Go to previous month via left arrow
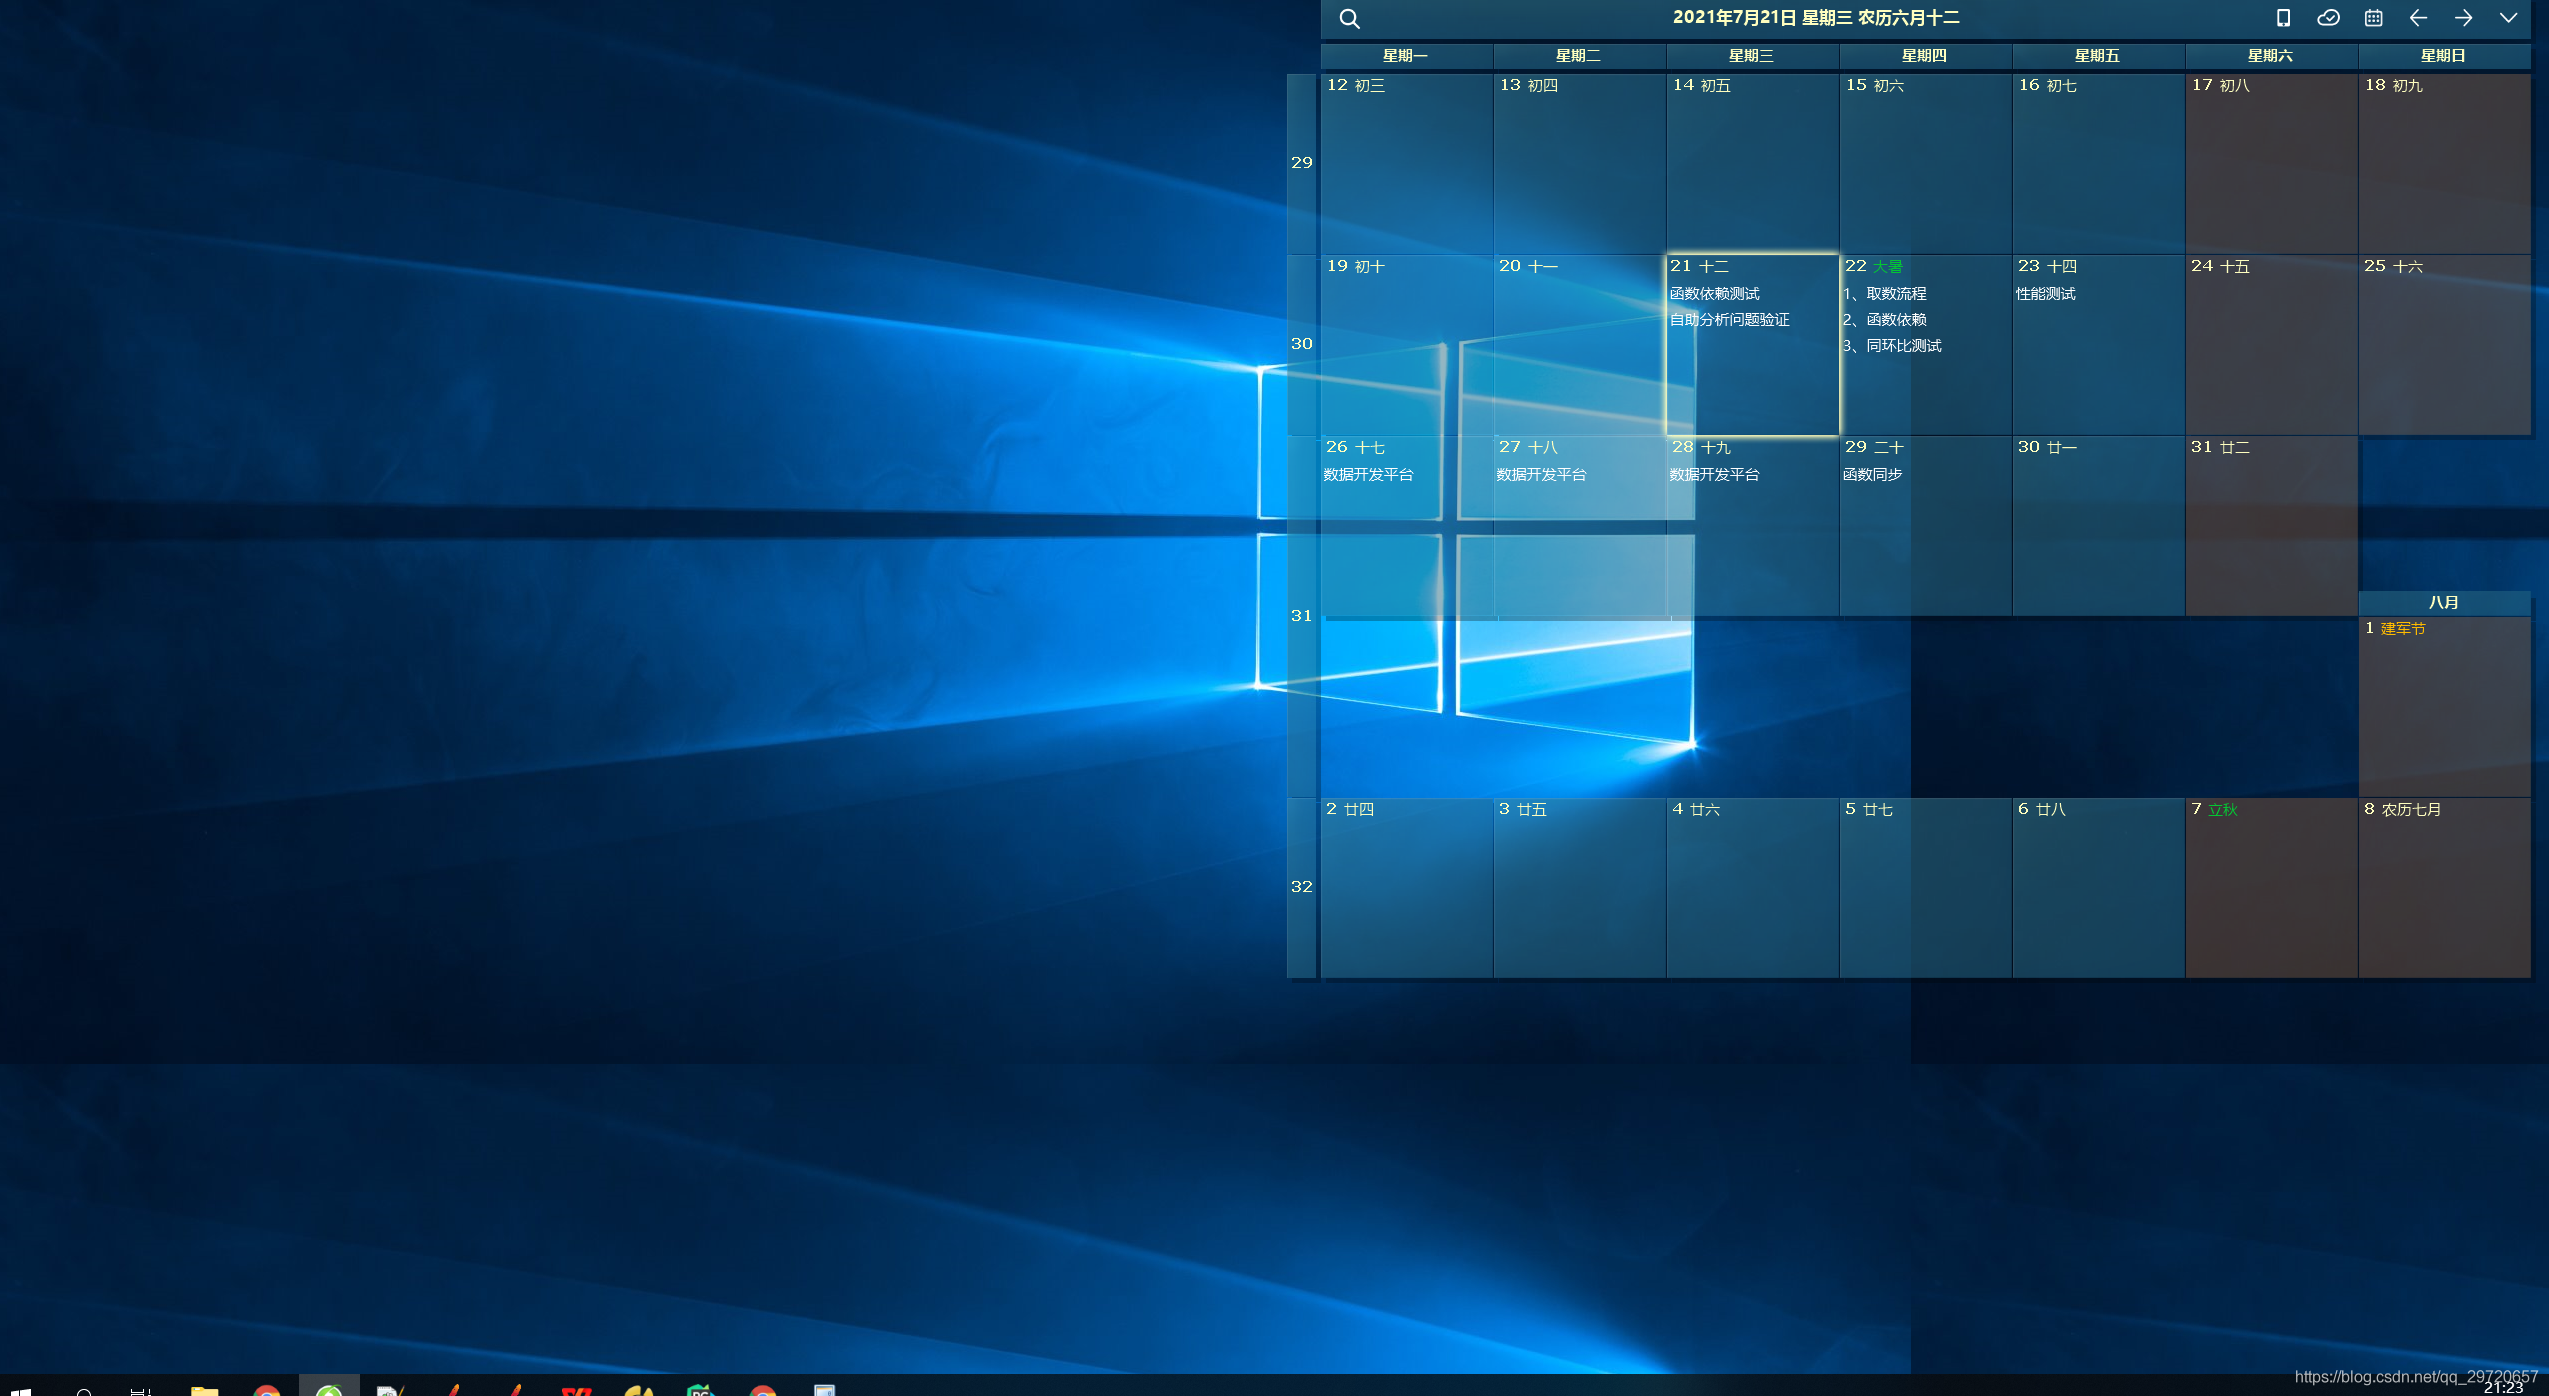This screenshot has width=2549, height=1396. pos(2417,18)
